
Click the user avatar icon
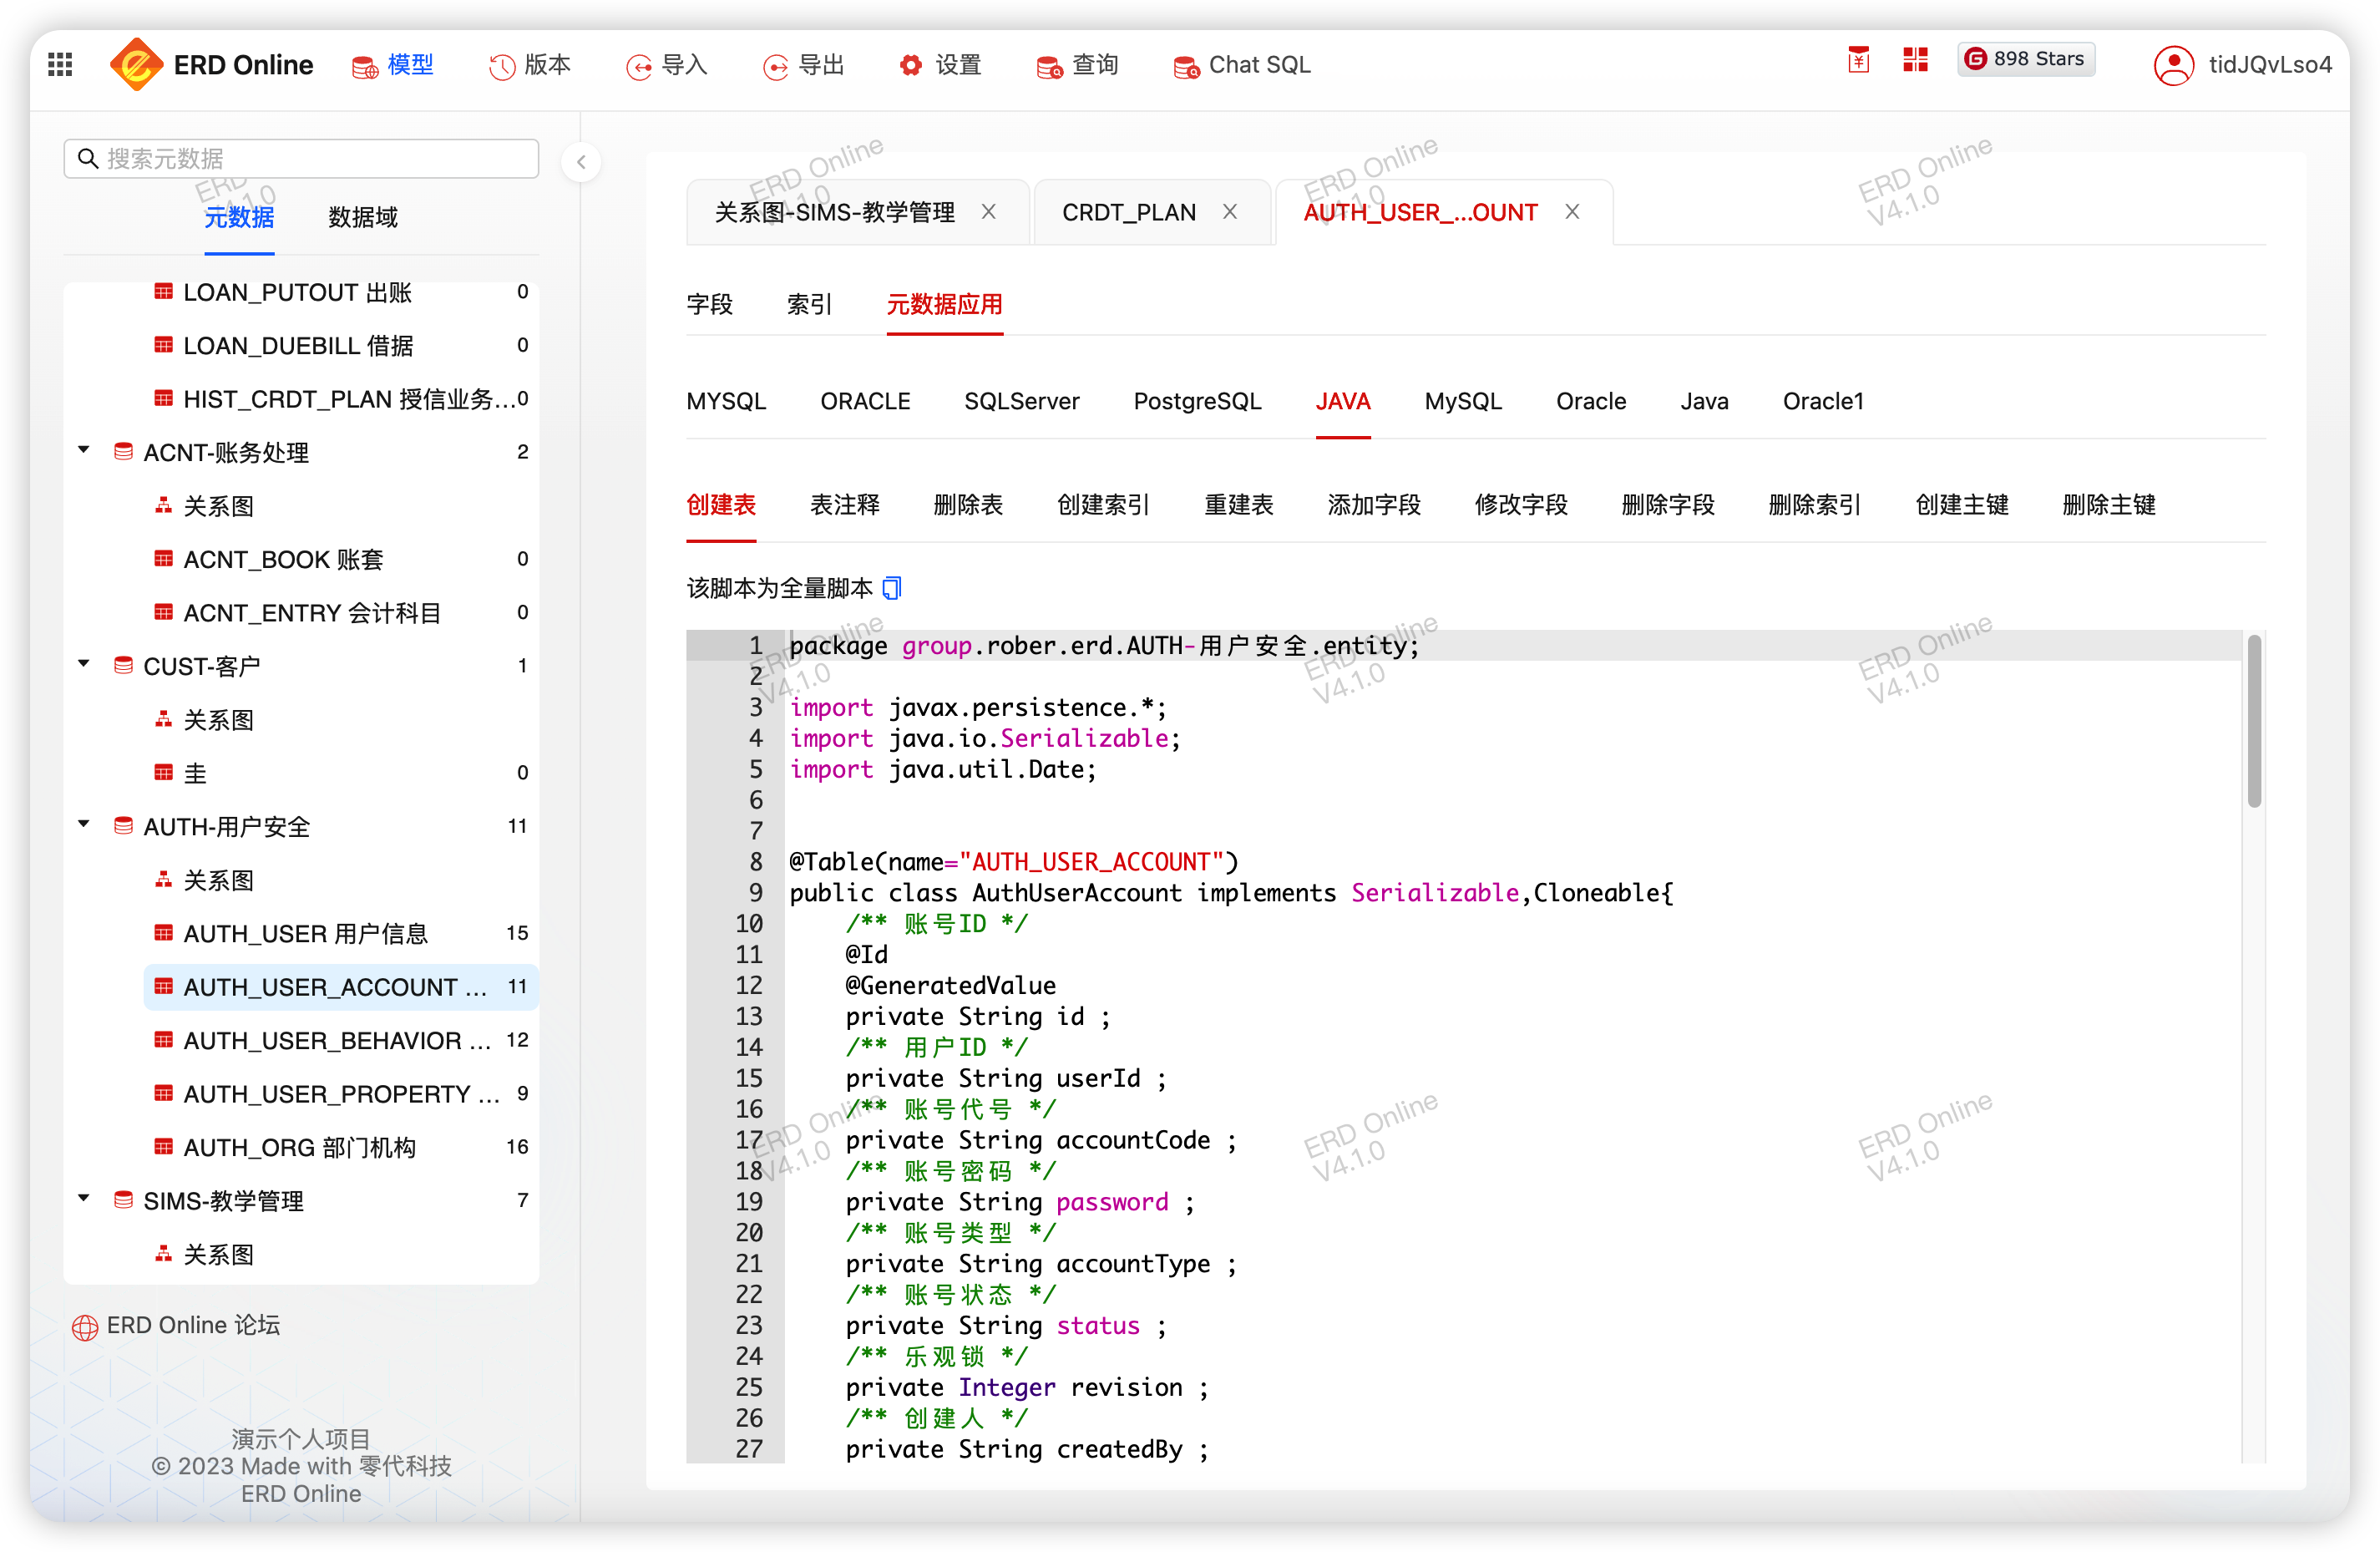point(2172,65)
